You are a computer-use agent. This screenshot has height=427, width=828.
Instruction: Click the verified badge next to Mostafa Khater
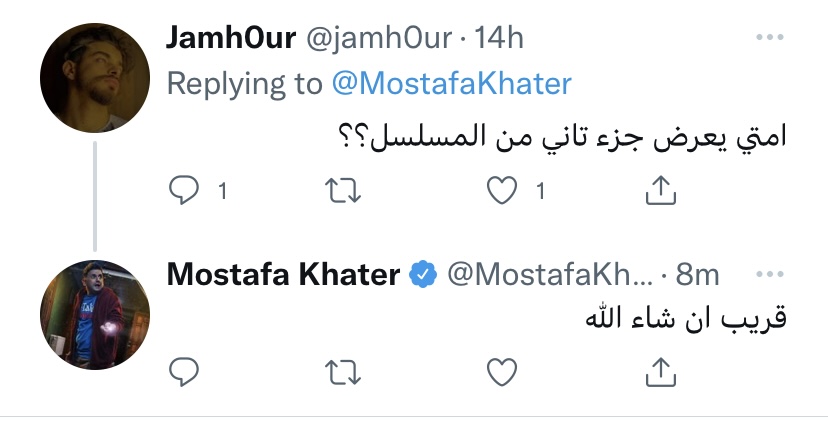[423, 274]
